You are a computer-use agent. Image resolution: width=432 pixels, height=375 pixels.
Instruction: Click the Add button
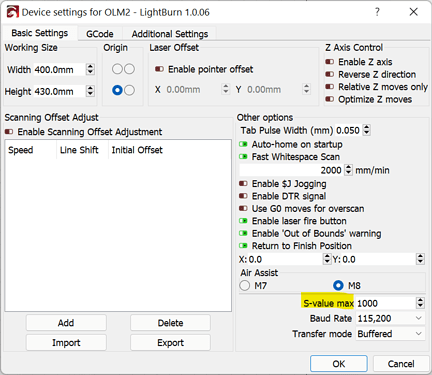(x=66, y=323)
